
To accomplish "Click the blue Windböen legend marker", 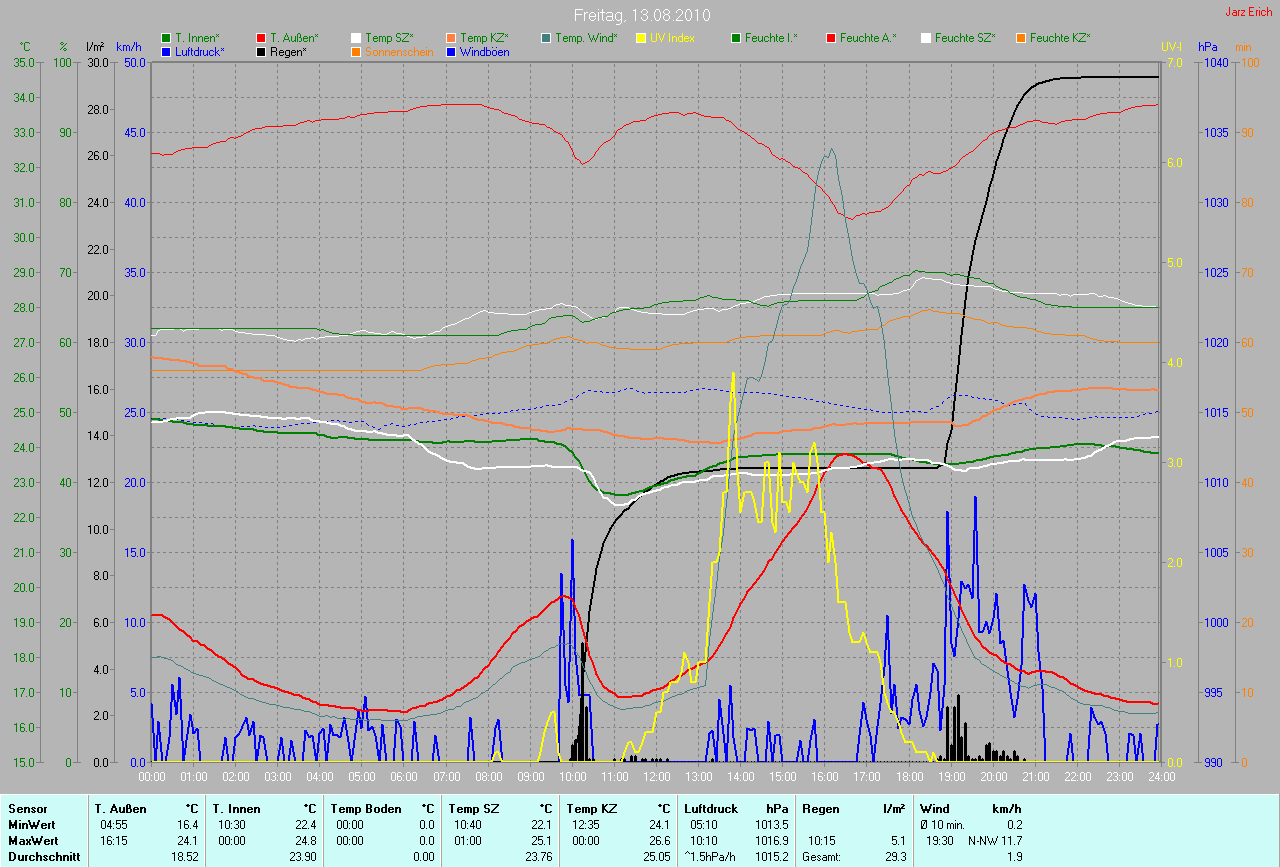I will click(451, 51).
